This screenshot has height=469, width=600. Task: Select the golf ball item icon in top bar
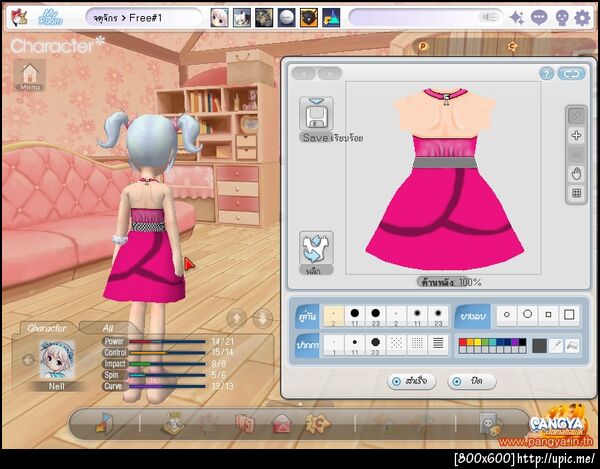coord(286,18)
